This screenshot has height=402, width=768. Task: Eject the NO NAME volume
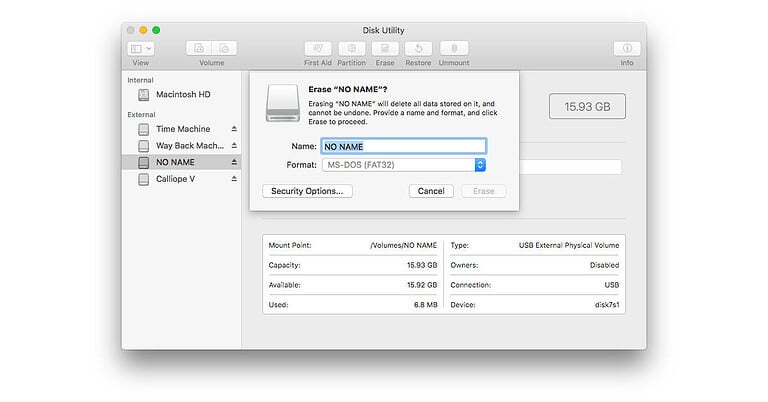pyautogui.click(x=234, y=162)
